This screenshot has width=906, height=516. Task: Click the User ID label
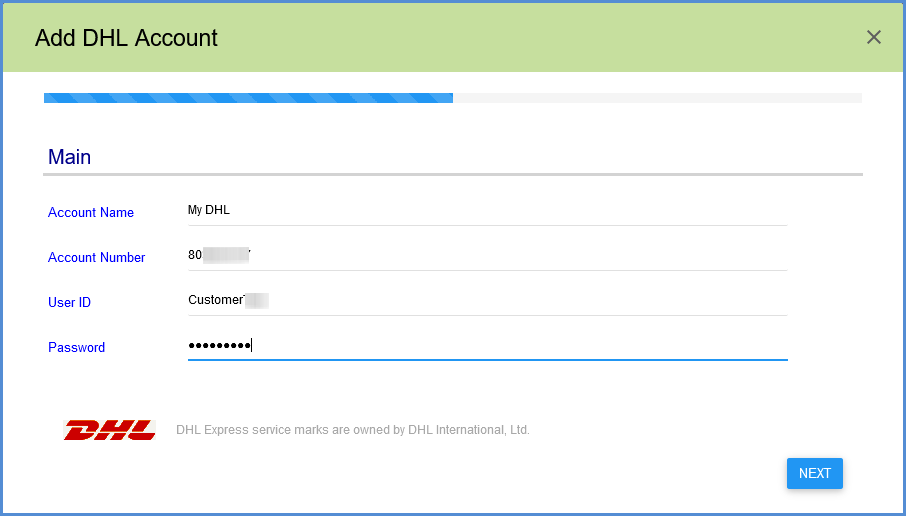(69, 303)
